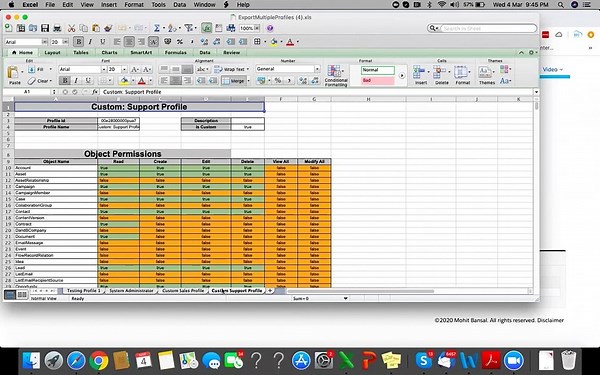Image resolution: width=600 pixels, height=375 pixels.
Task: Open the Insert menu in menu bar
Action: pos(109,5)
